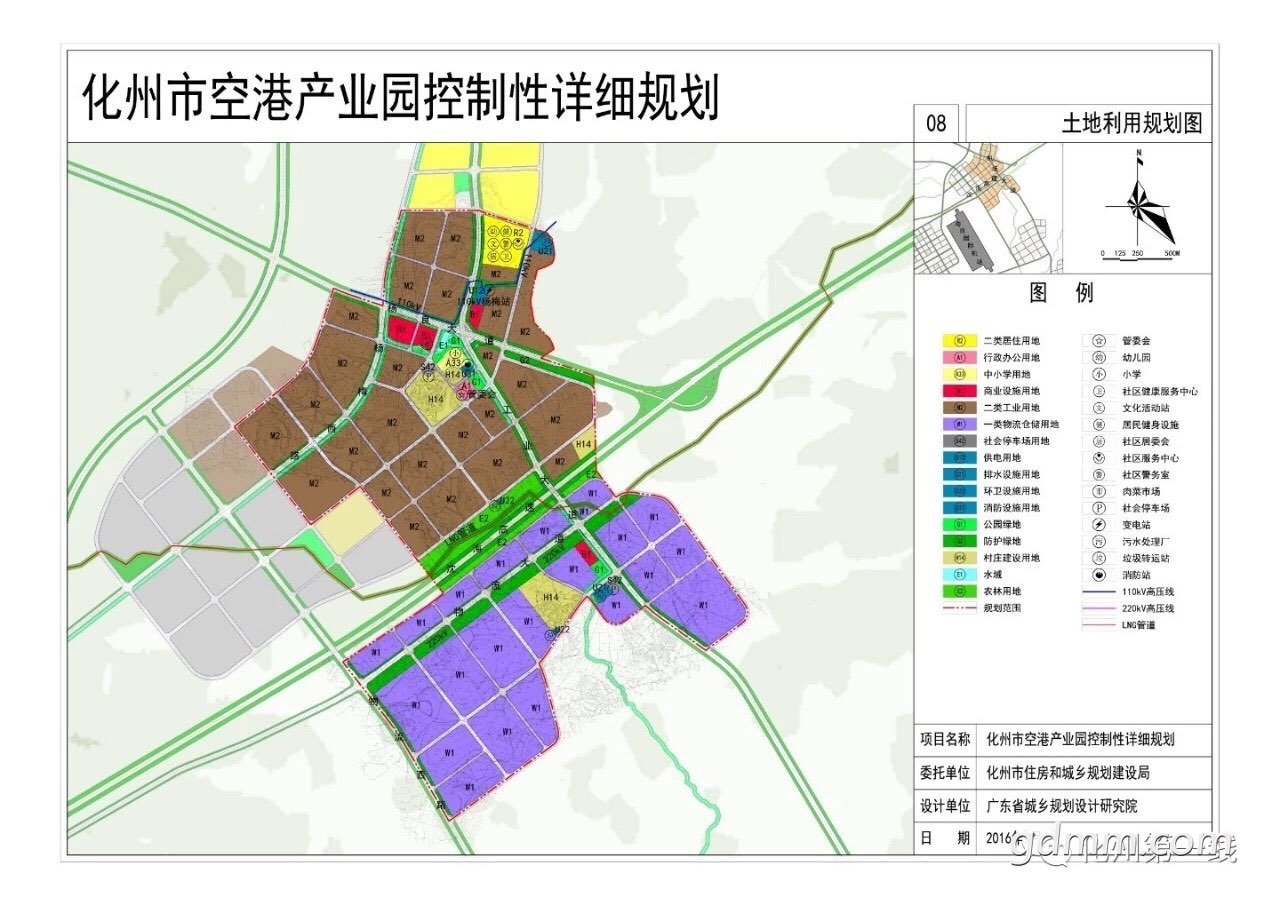Image resolution: width=1280 pixels, height=905 pixels.
Task: Click the location overview inset map
Action: click(988, 207)
